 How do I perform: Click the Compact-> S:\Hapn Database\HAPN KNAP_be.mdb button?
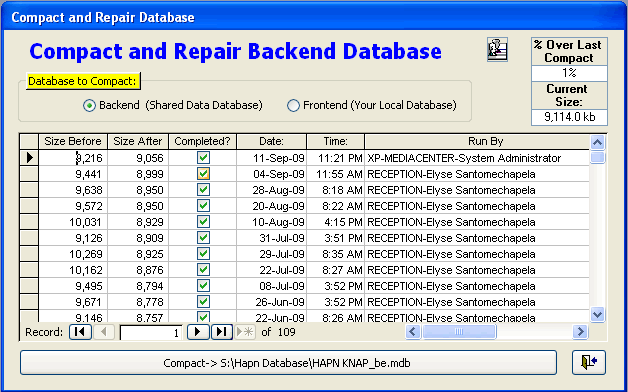[x=288, y=363]
